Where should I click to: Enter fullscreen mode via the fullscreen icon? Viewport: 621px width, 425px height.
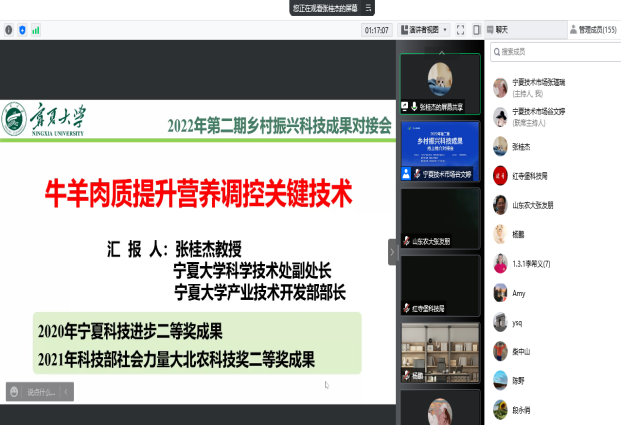[460, 30]
